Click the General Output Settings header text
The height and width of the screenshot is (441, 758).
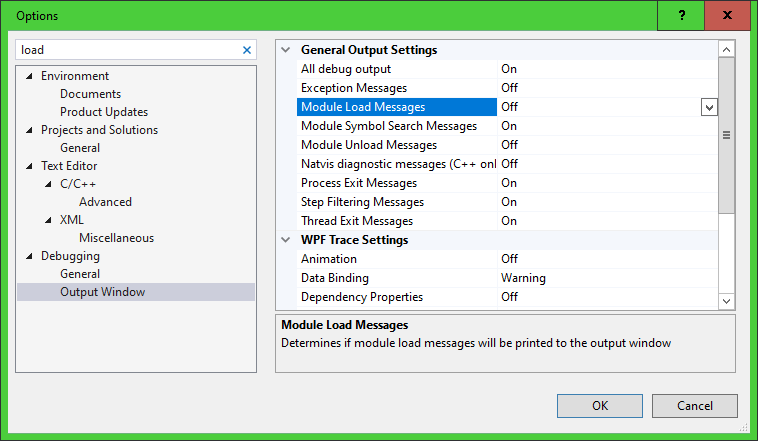[369, 50]
